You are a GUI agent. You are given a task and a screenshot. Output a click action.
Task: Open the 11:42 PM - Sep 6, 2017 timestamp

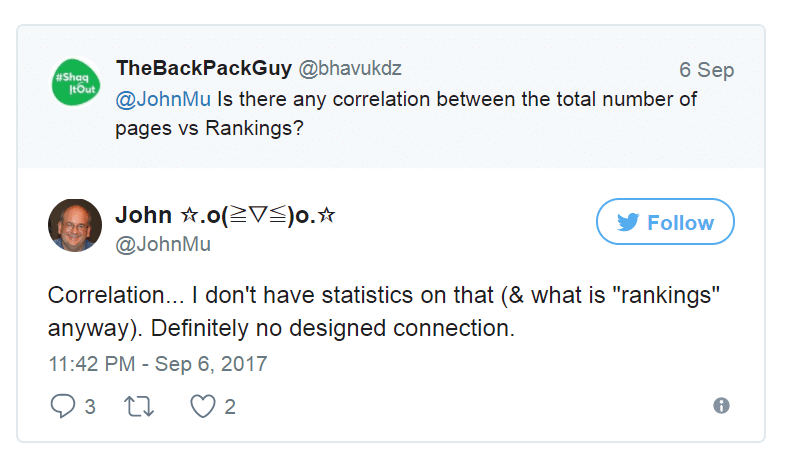tap(158, 364)
